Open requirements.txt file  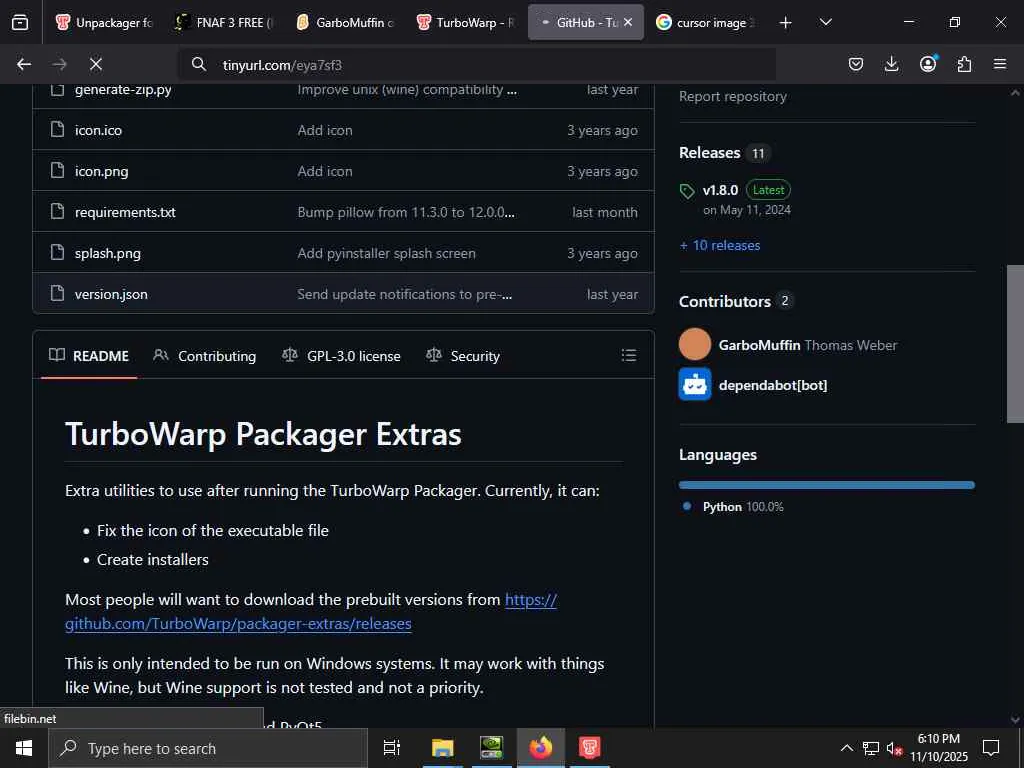(x=125, y=212)
